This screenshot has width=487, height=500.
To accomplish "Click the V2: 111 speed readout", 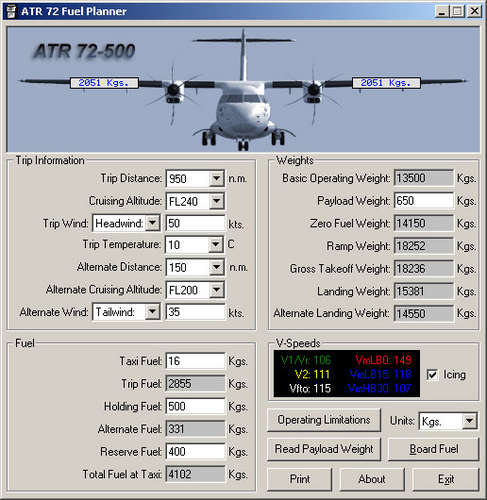I will 312,374.
